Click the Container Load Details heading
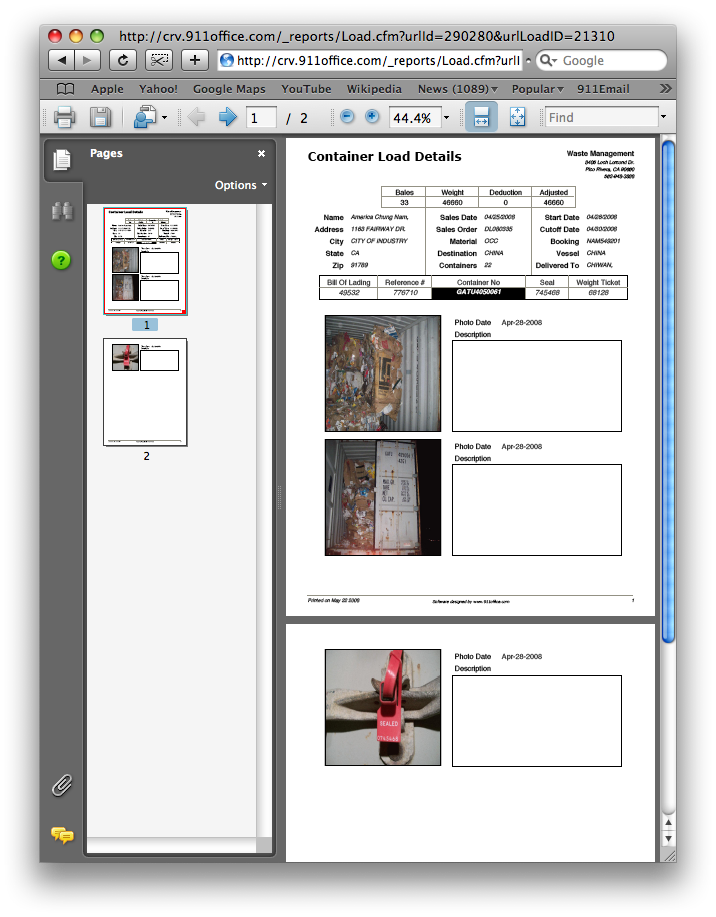This screenshot has width=716, height=917. [384, 157]
